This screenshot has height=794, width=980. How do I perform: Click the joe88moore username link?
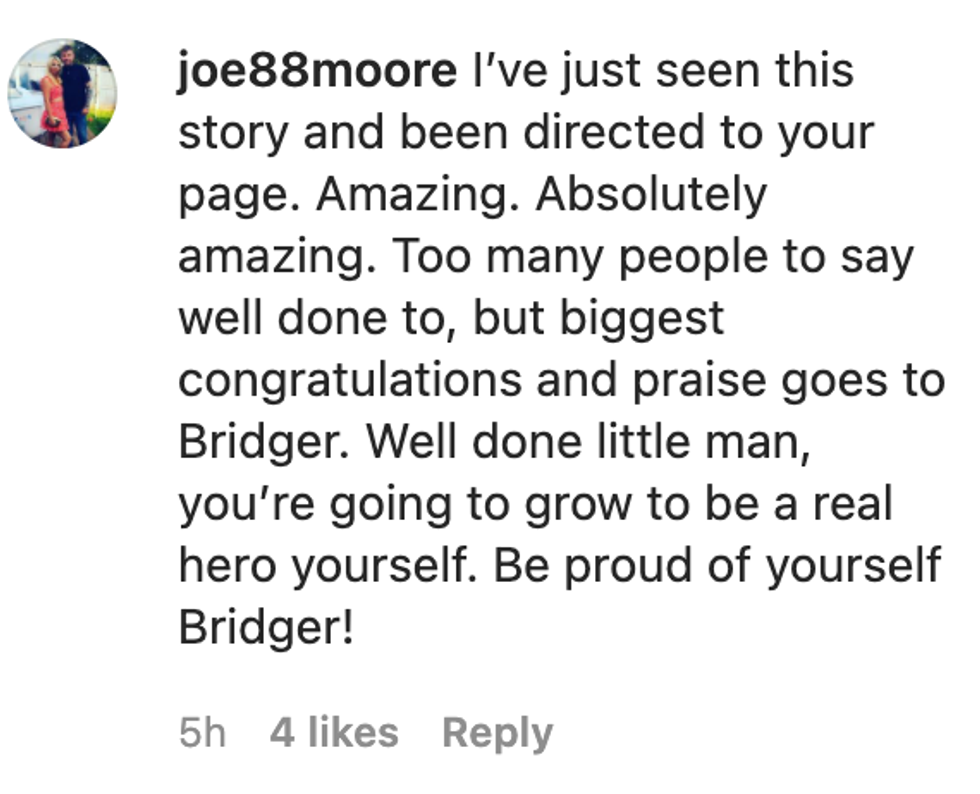point(317,72)
